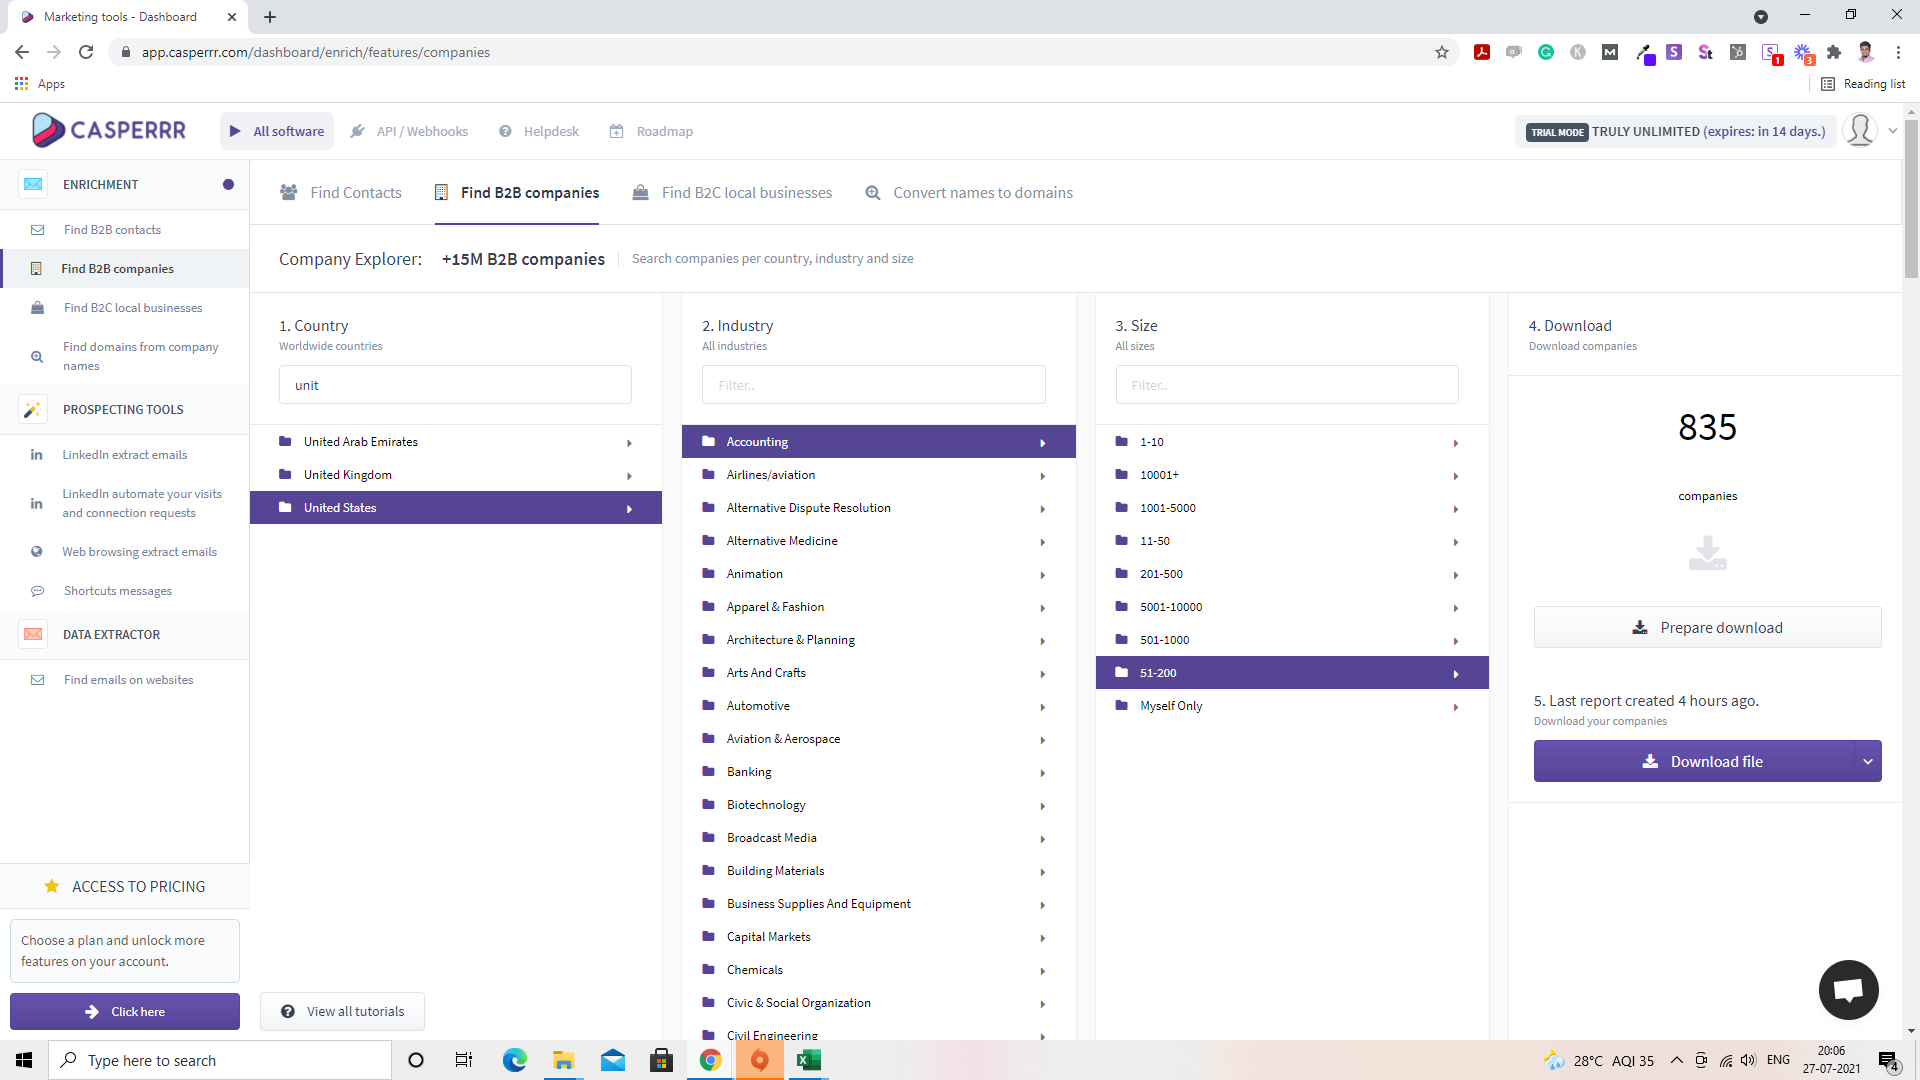Image resolution: width=1920 pixels, height=1080 pixels.
Task: Open the Chrome extensions puzzle icon
Action: [x=1833, y=52]
